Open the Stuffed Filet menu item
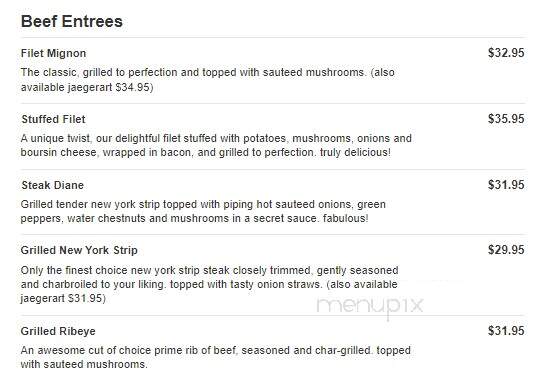The height and width of the screenshot is (388, 549). [x=53, y=119]
